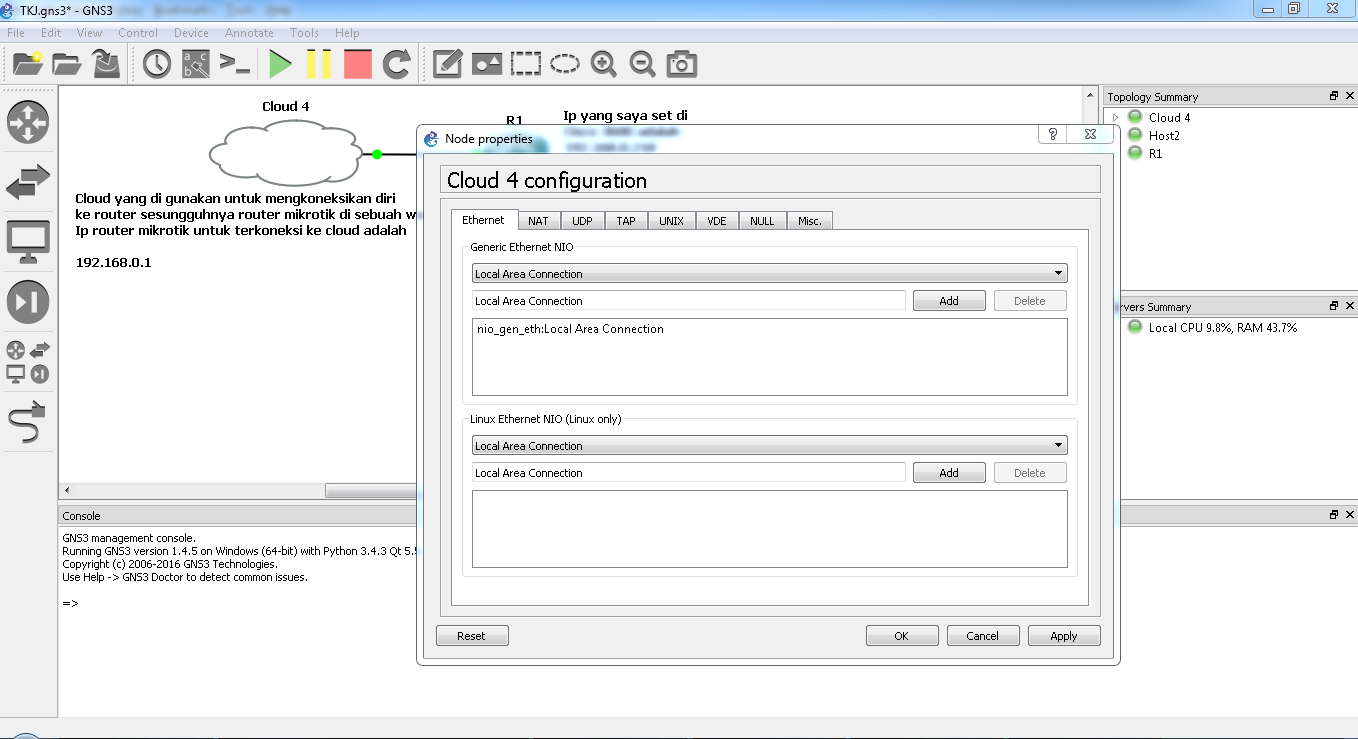Zoom in on the topology canvas

coord(604,64)
